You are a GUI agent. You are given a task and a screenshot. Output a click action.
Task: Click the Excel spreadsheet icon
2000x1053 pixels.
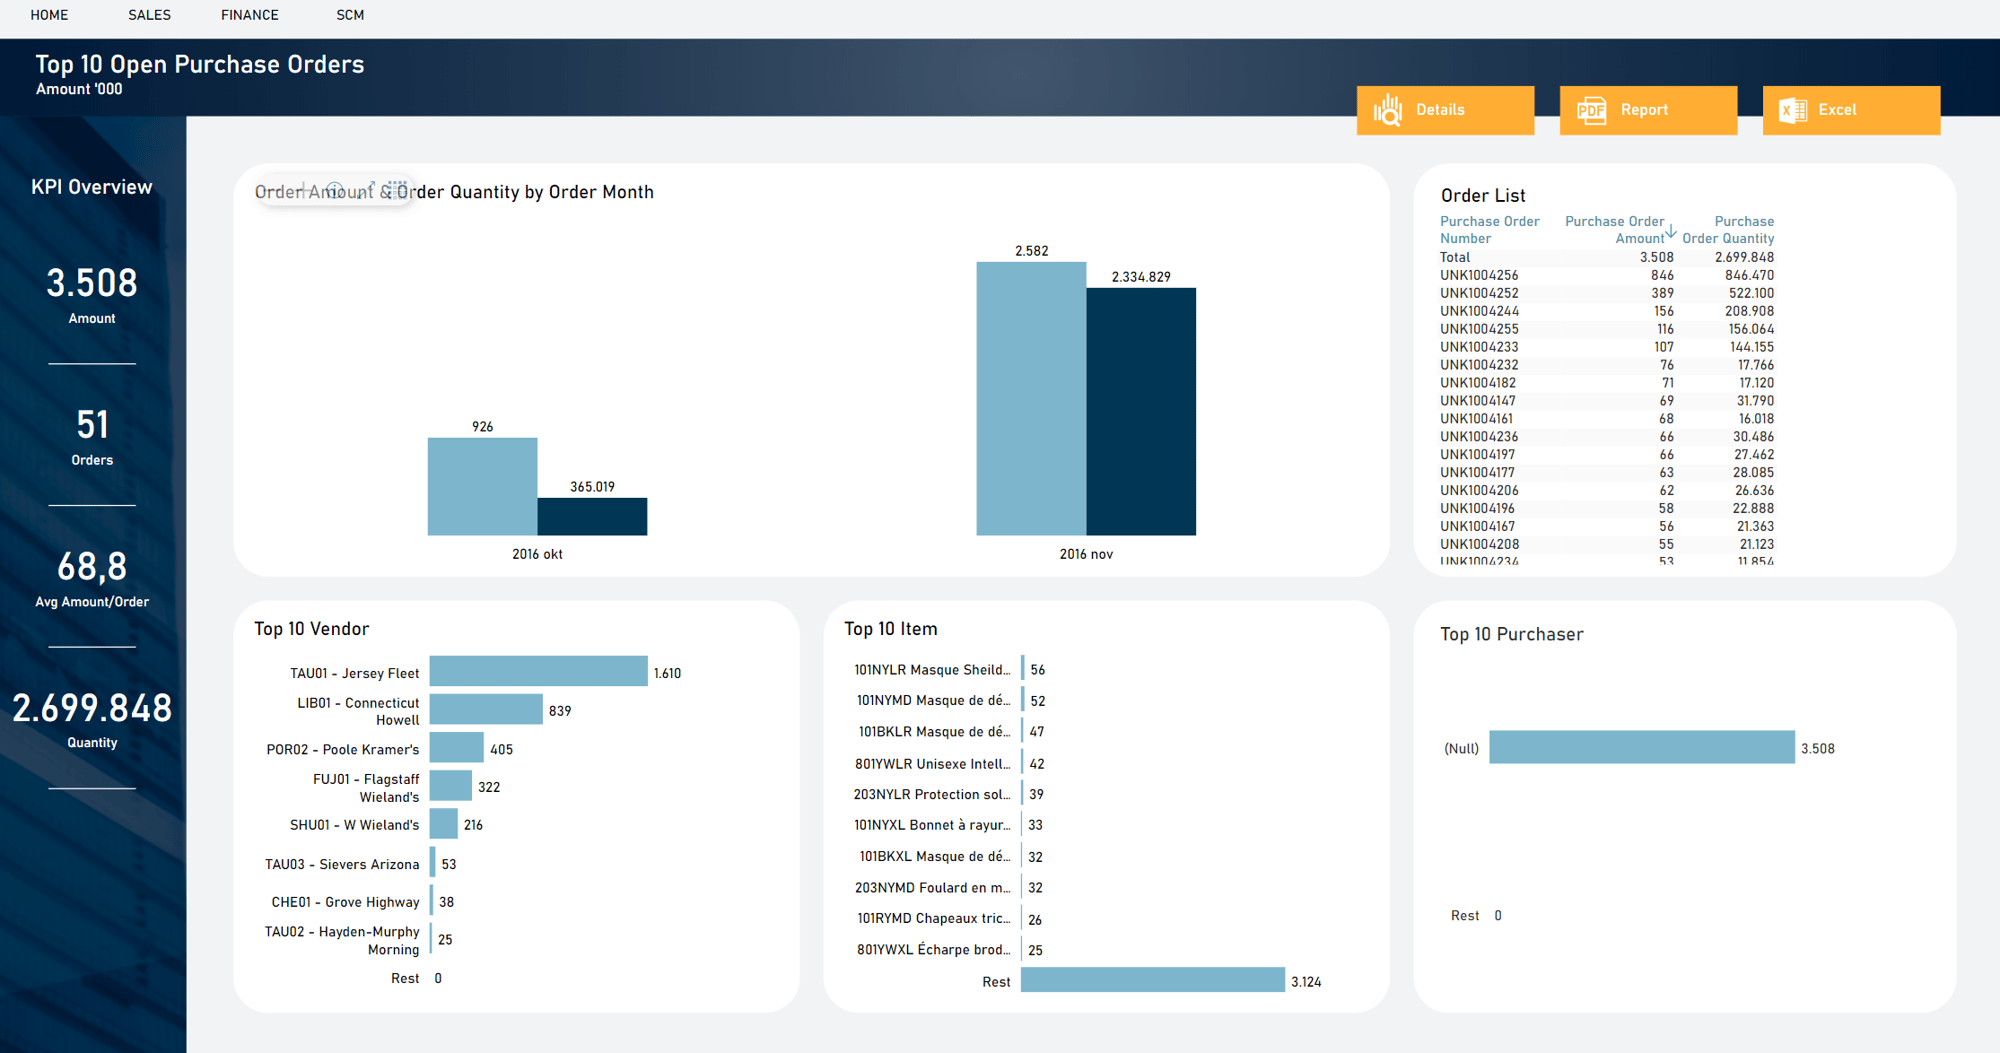point(1791,110)
